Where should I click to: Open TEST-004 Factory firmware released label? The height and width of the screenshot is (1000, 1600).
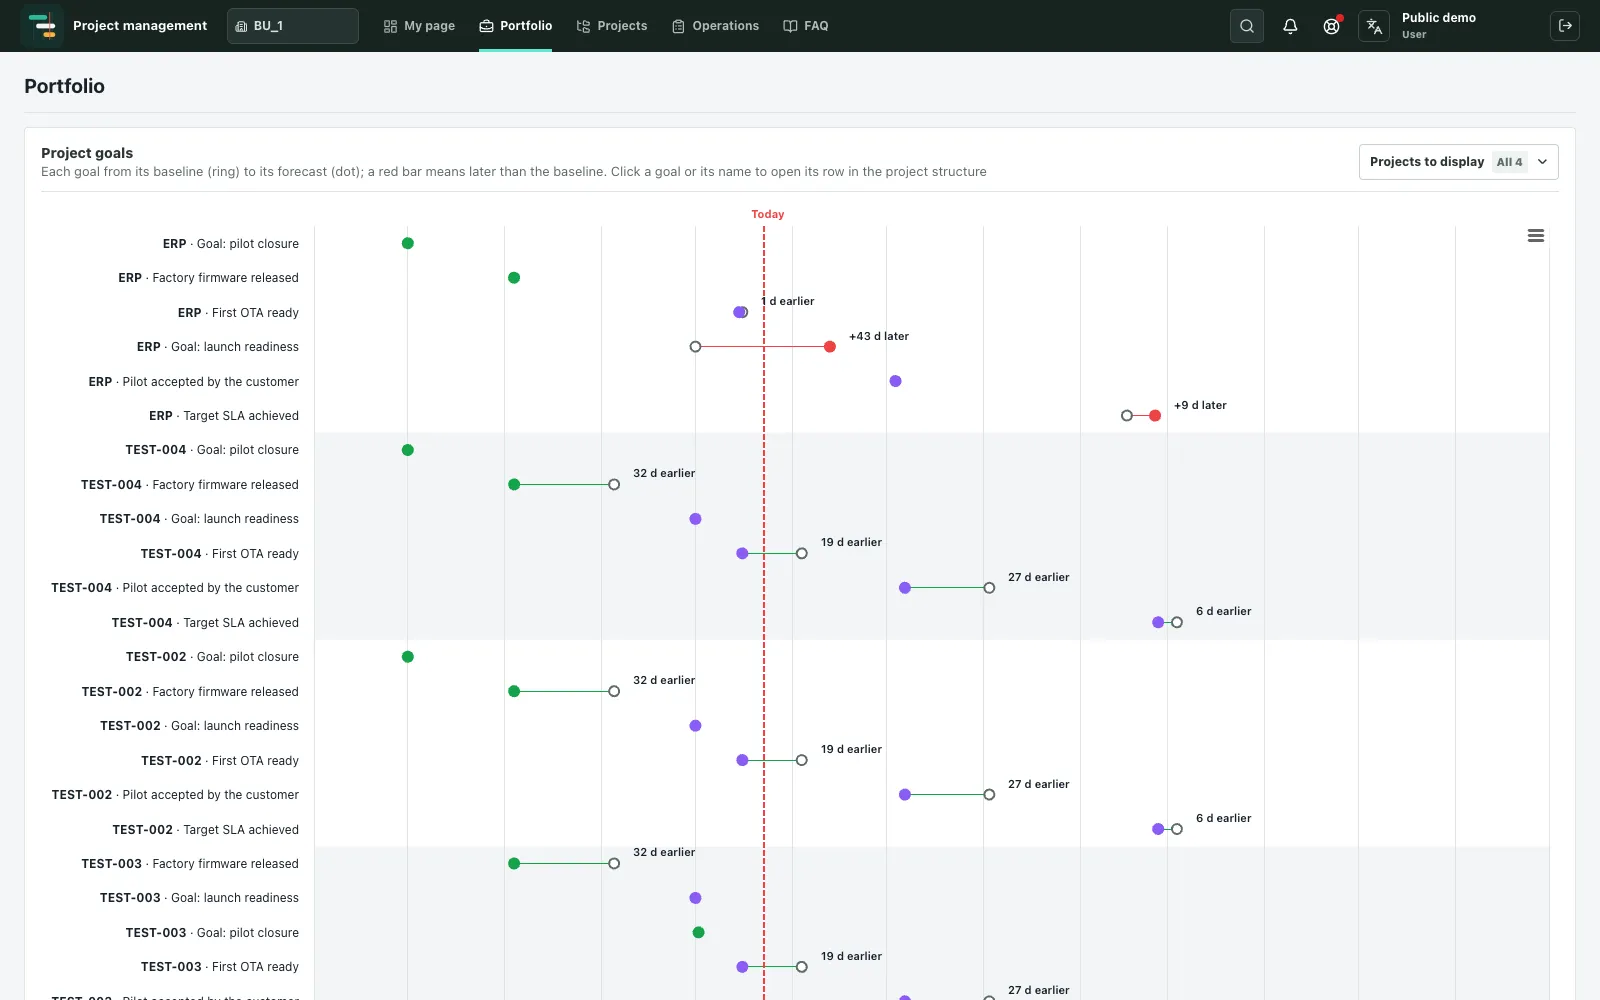[190, 485]
